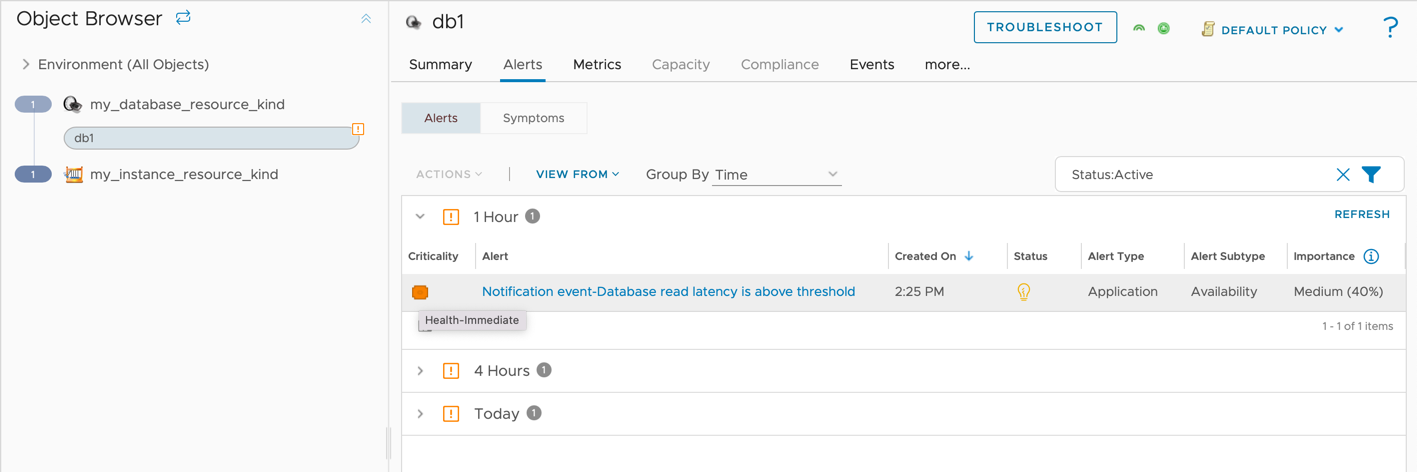Expand Environment (All Objects) tree node
Viewport: 1417px width, 472px height.
(x=26, y=64)
